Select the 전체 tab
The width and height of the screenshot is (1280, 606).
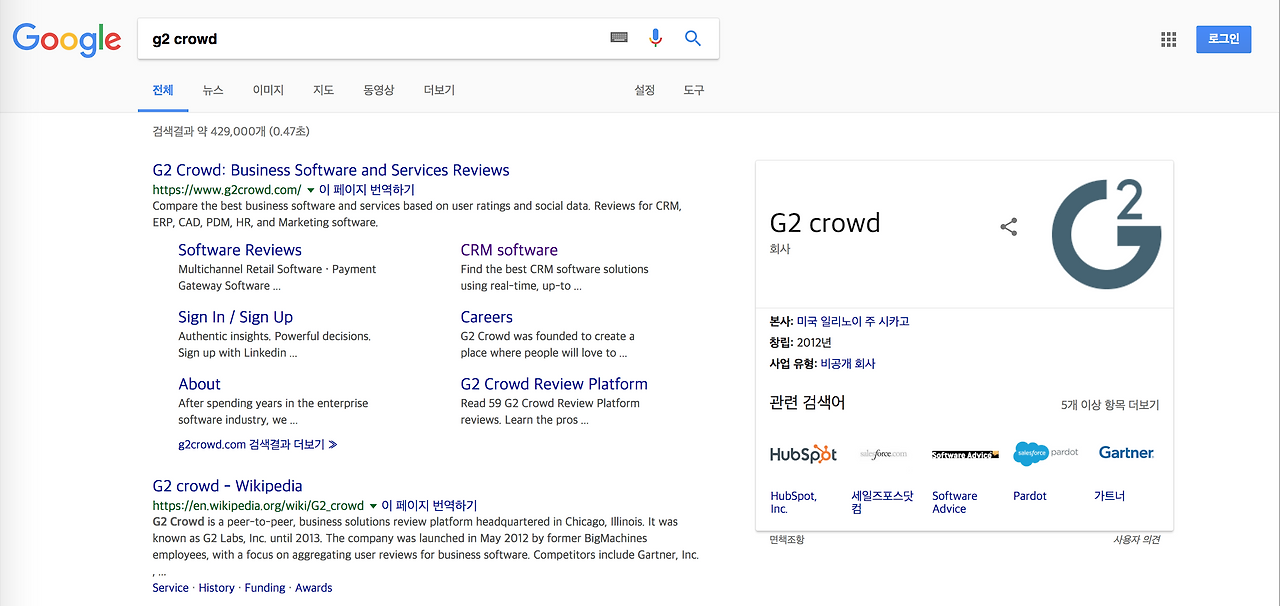pos(163,90)
